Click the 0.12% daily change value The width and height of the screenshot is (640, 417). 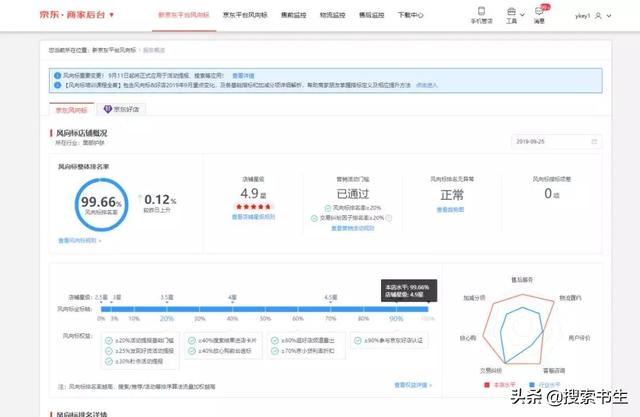160,200
